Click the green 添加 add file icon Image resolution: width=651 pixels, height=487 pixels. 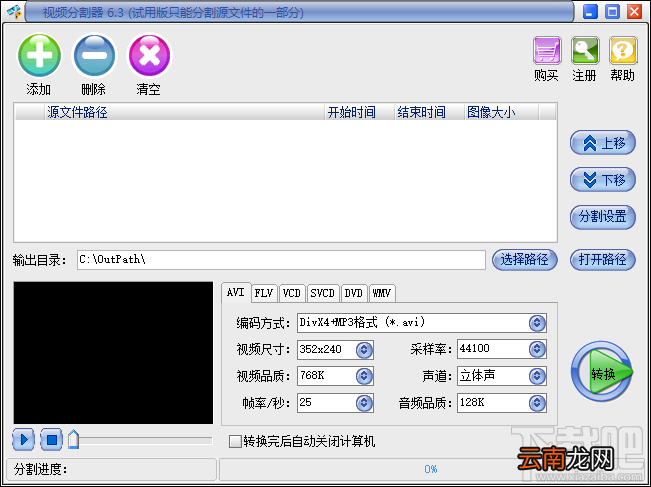(x=39, y=56)
